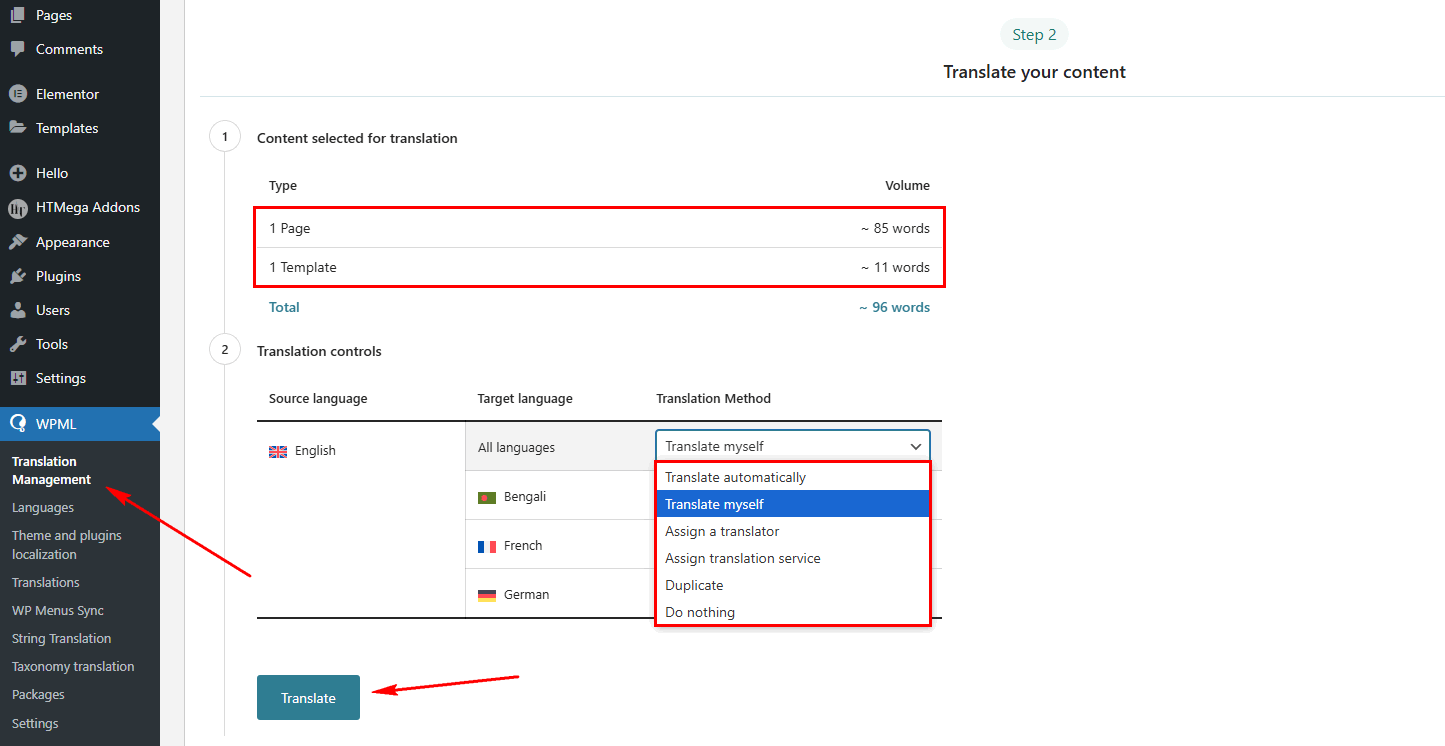Image resolution: width=1445 pixels, height=746 pixels.
Task: Select the Do nothing option
Action: click(x=700, y=612)
